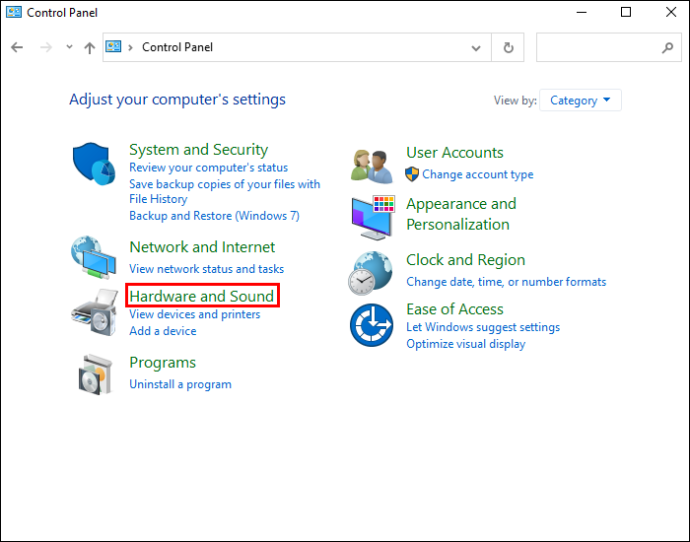
Task: Expand the address bar history dropdown
Action: click(x=477, y=47)
